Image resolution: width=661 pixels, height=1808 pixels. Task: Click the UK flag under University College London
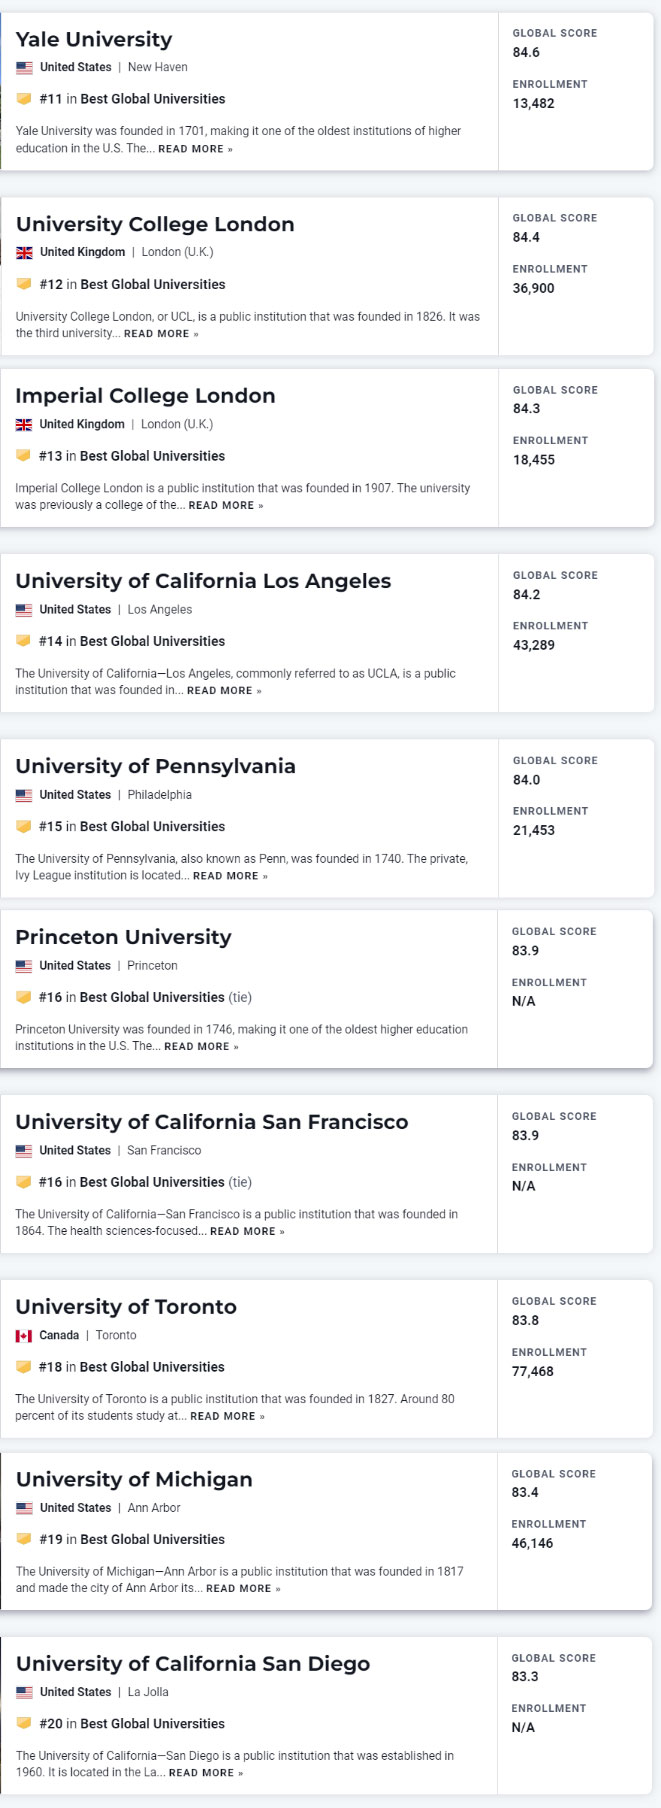pyautogui.click(x=24, y=253)
